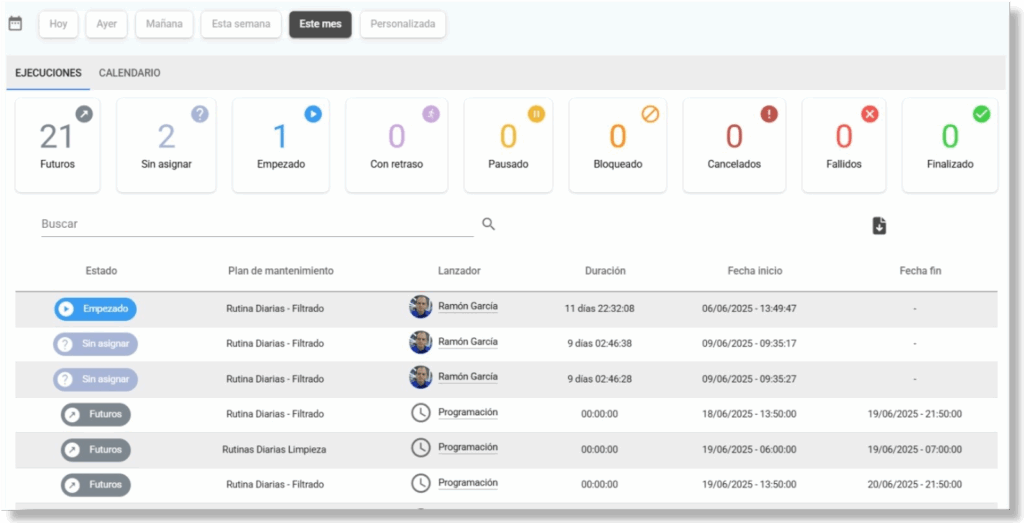
Task: Click the red Fallidos X icon
Action: [869, 114]
